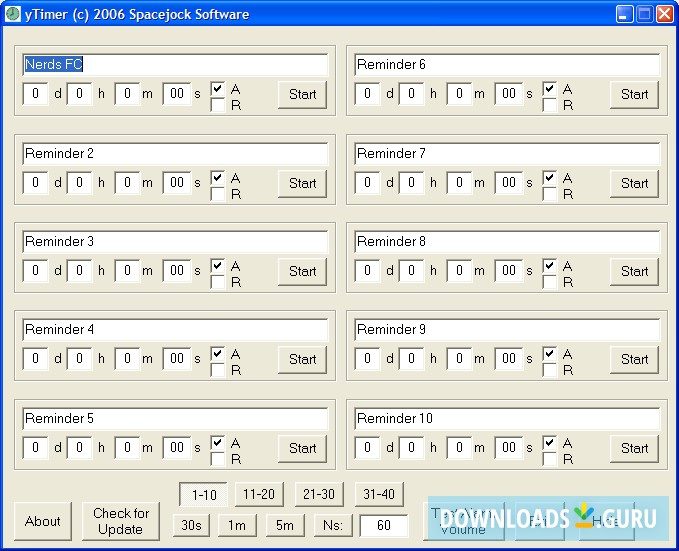The width and height of the screenshot is (679, 551).
Task: Click the Reminder 9 name field
Action: click(x=507, y=330)
